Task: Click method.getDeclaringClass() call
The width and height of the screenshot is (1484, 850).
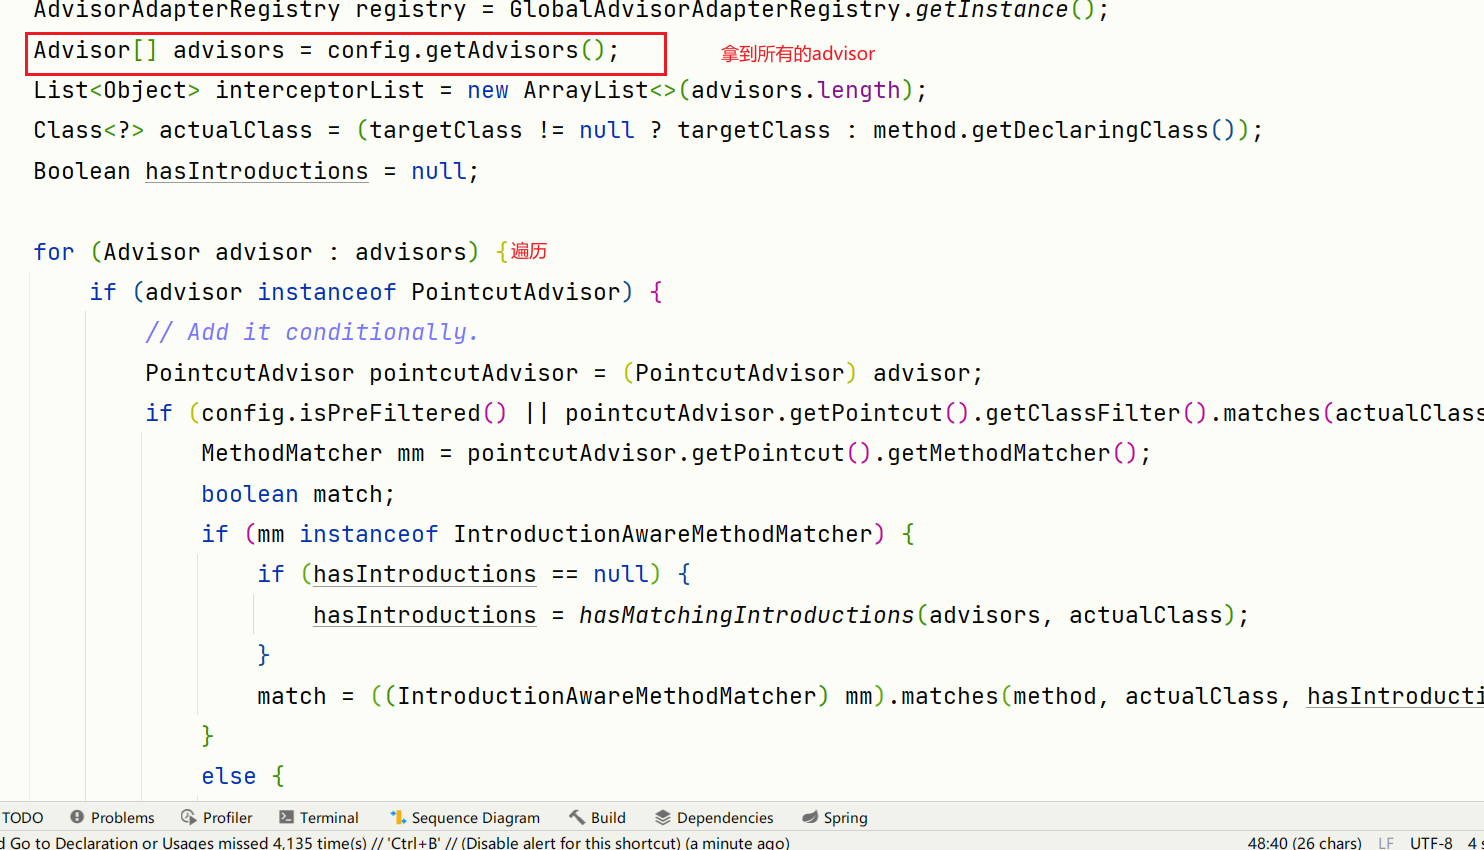Action: (x=1055, y=131)
